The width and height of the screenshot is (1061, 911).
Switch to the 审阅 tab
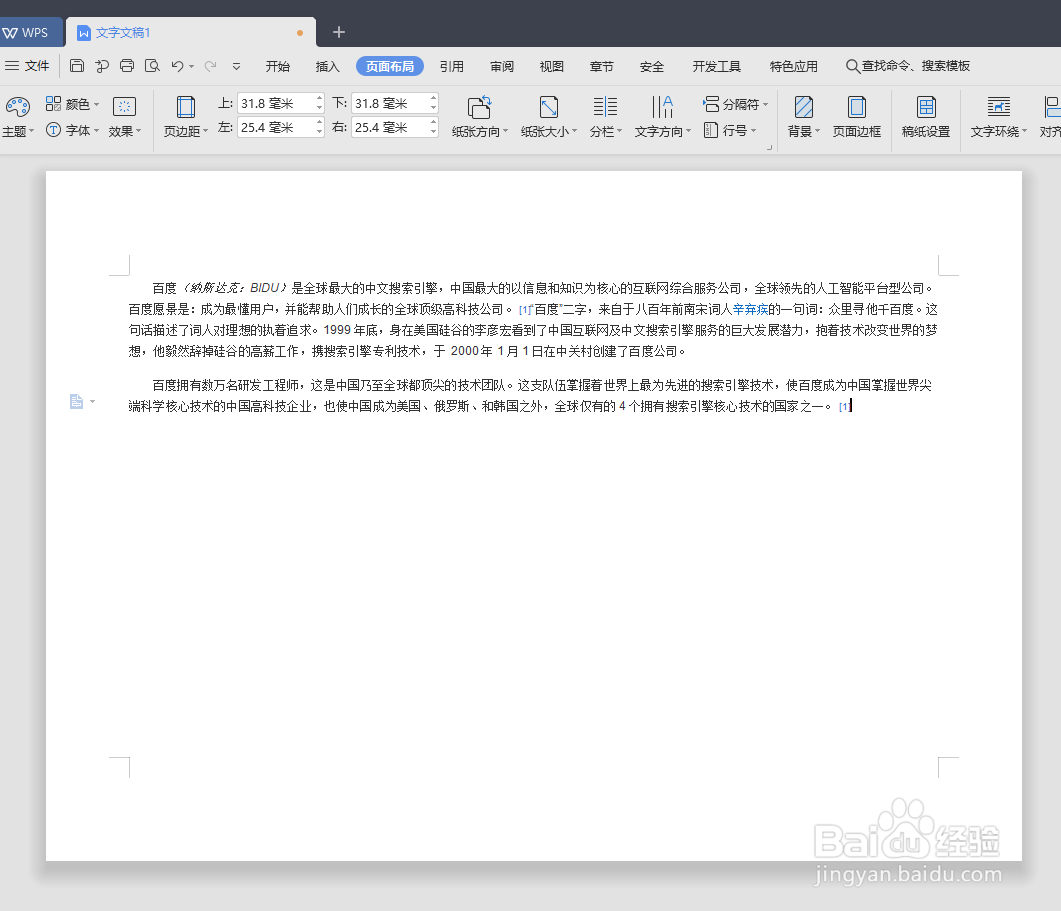(x=502, y=66)
